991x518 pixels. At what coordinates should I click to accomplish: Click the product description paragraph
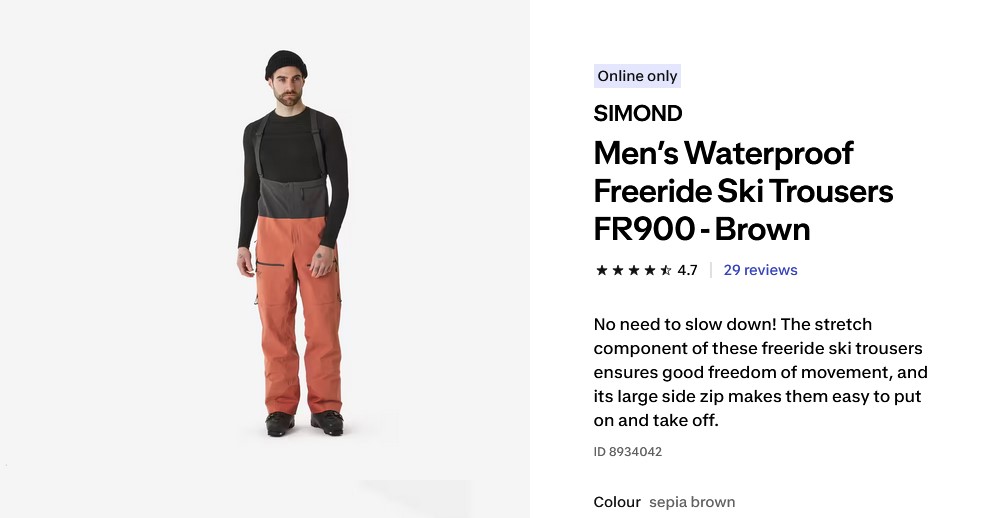(760, 372)
